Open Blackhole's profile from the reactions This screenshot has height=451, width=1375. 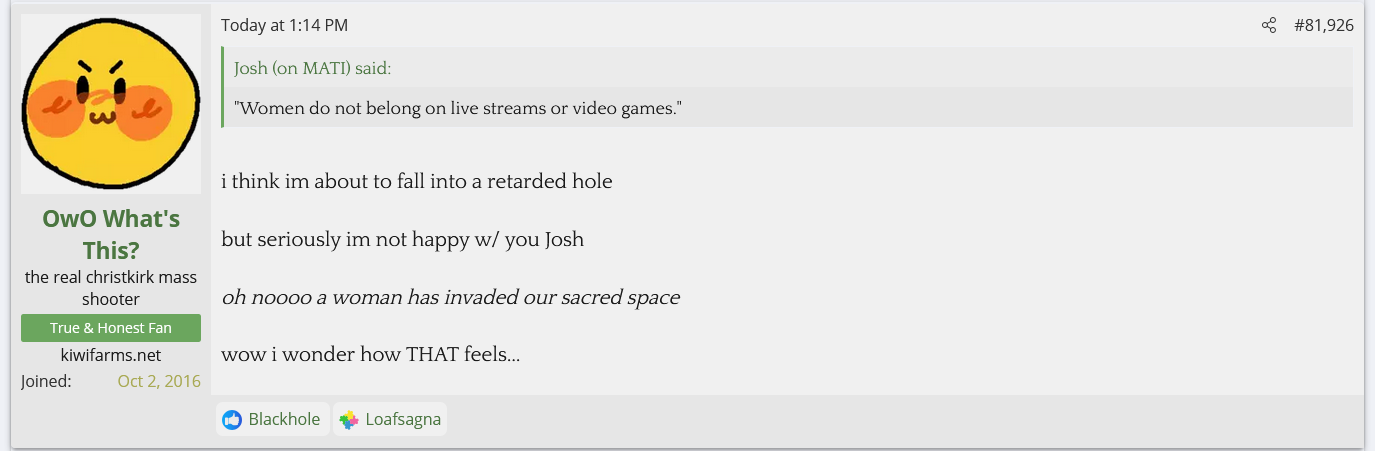284,420
